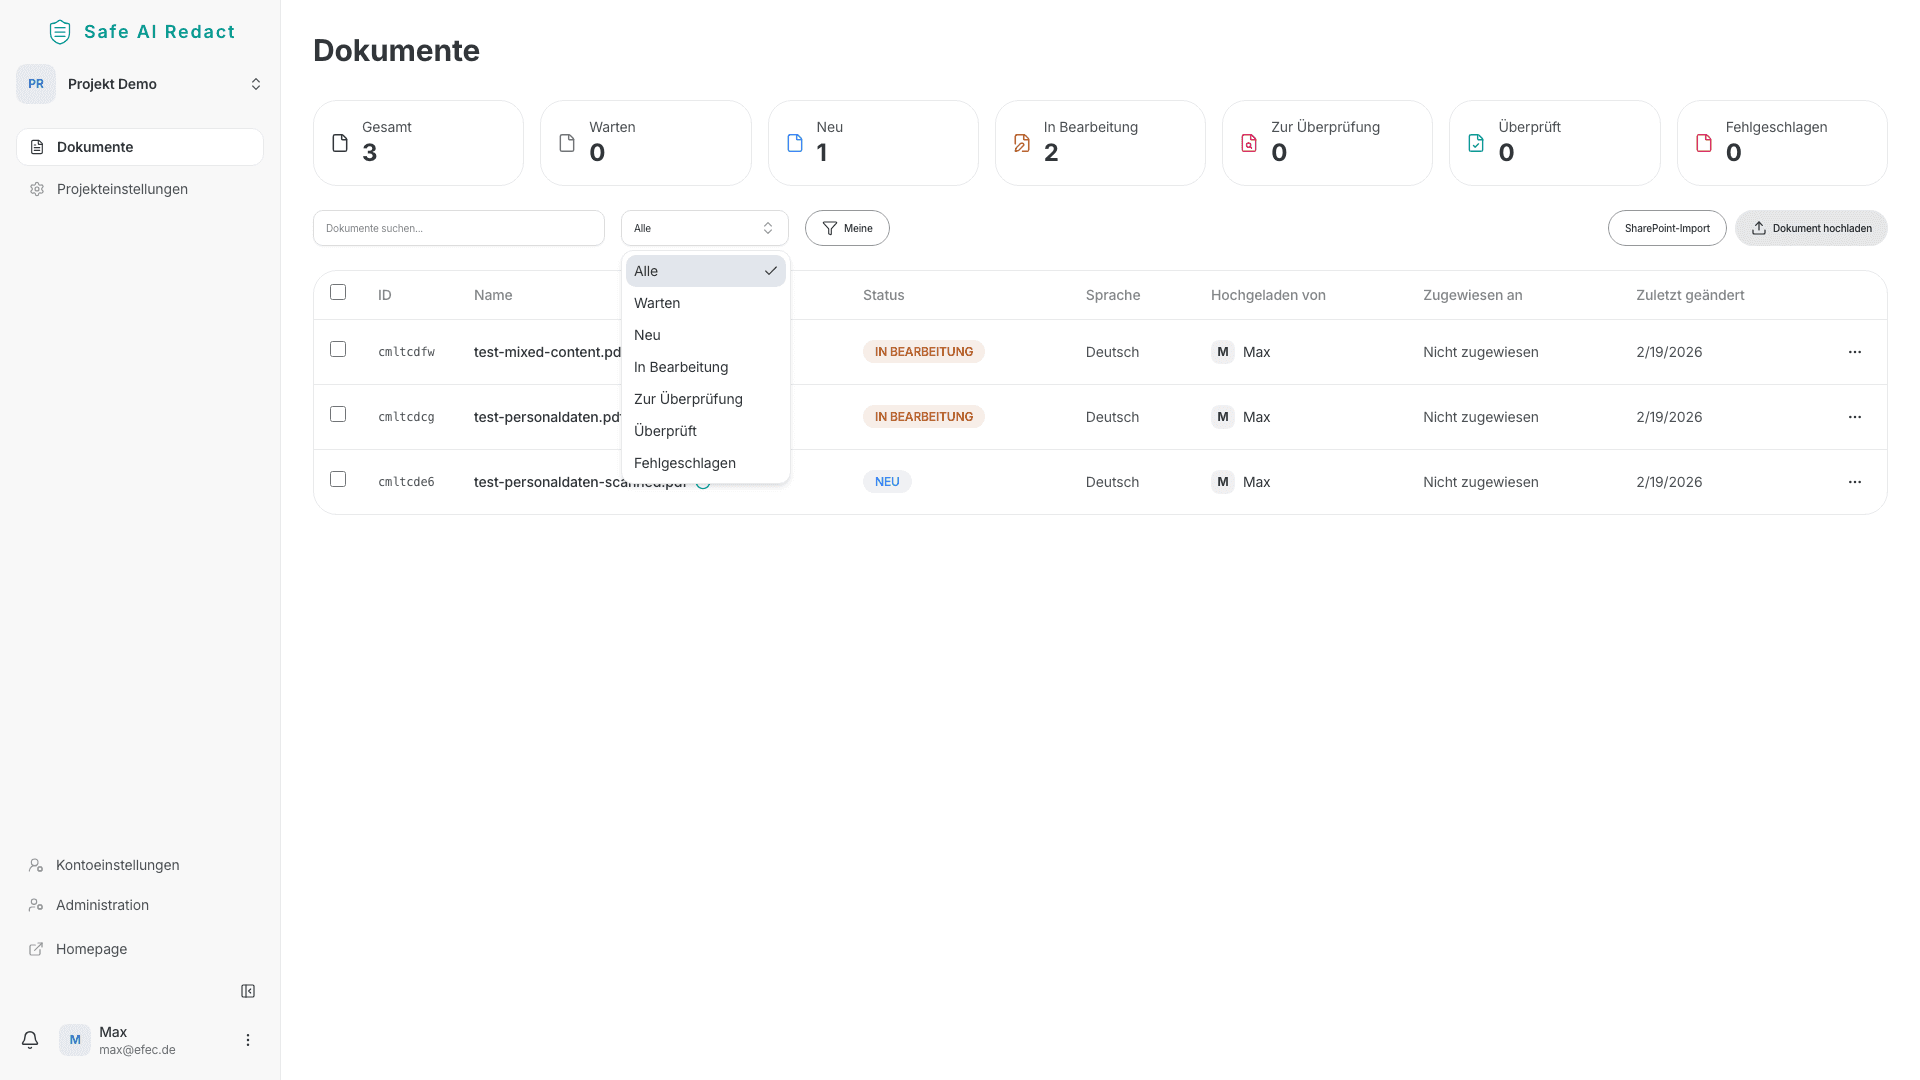
Task: Check the checkbox for test-personaldaten.pdf
Action: click(x=337, y=413)
